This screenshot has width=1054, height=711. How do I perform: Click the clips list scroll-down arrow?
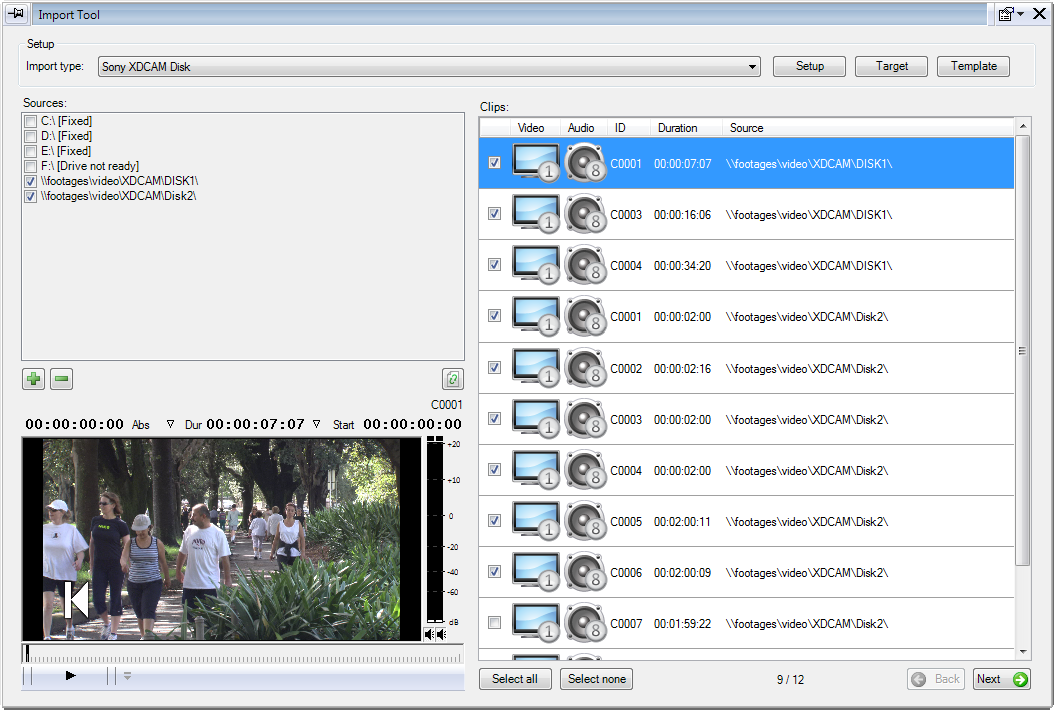click(x=1022, y=651)
